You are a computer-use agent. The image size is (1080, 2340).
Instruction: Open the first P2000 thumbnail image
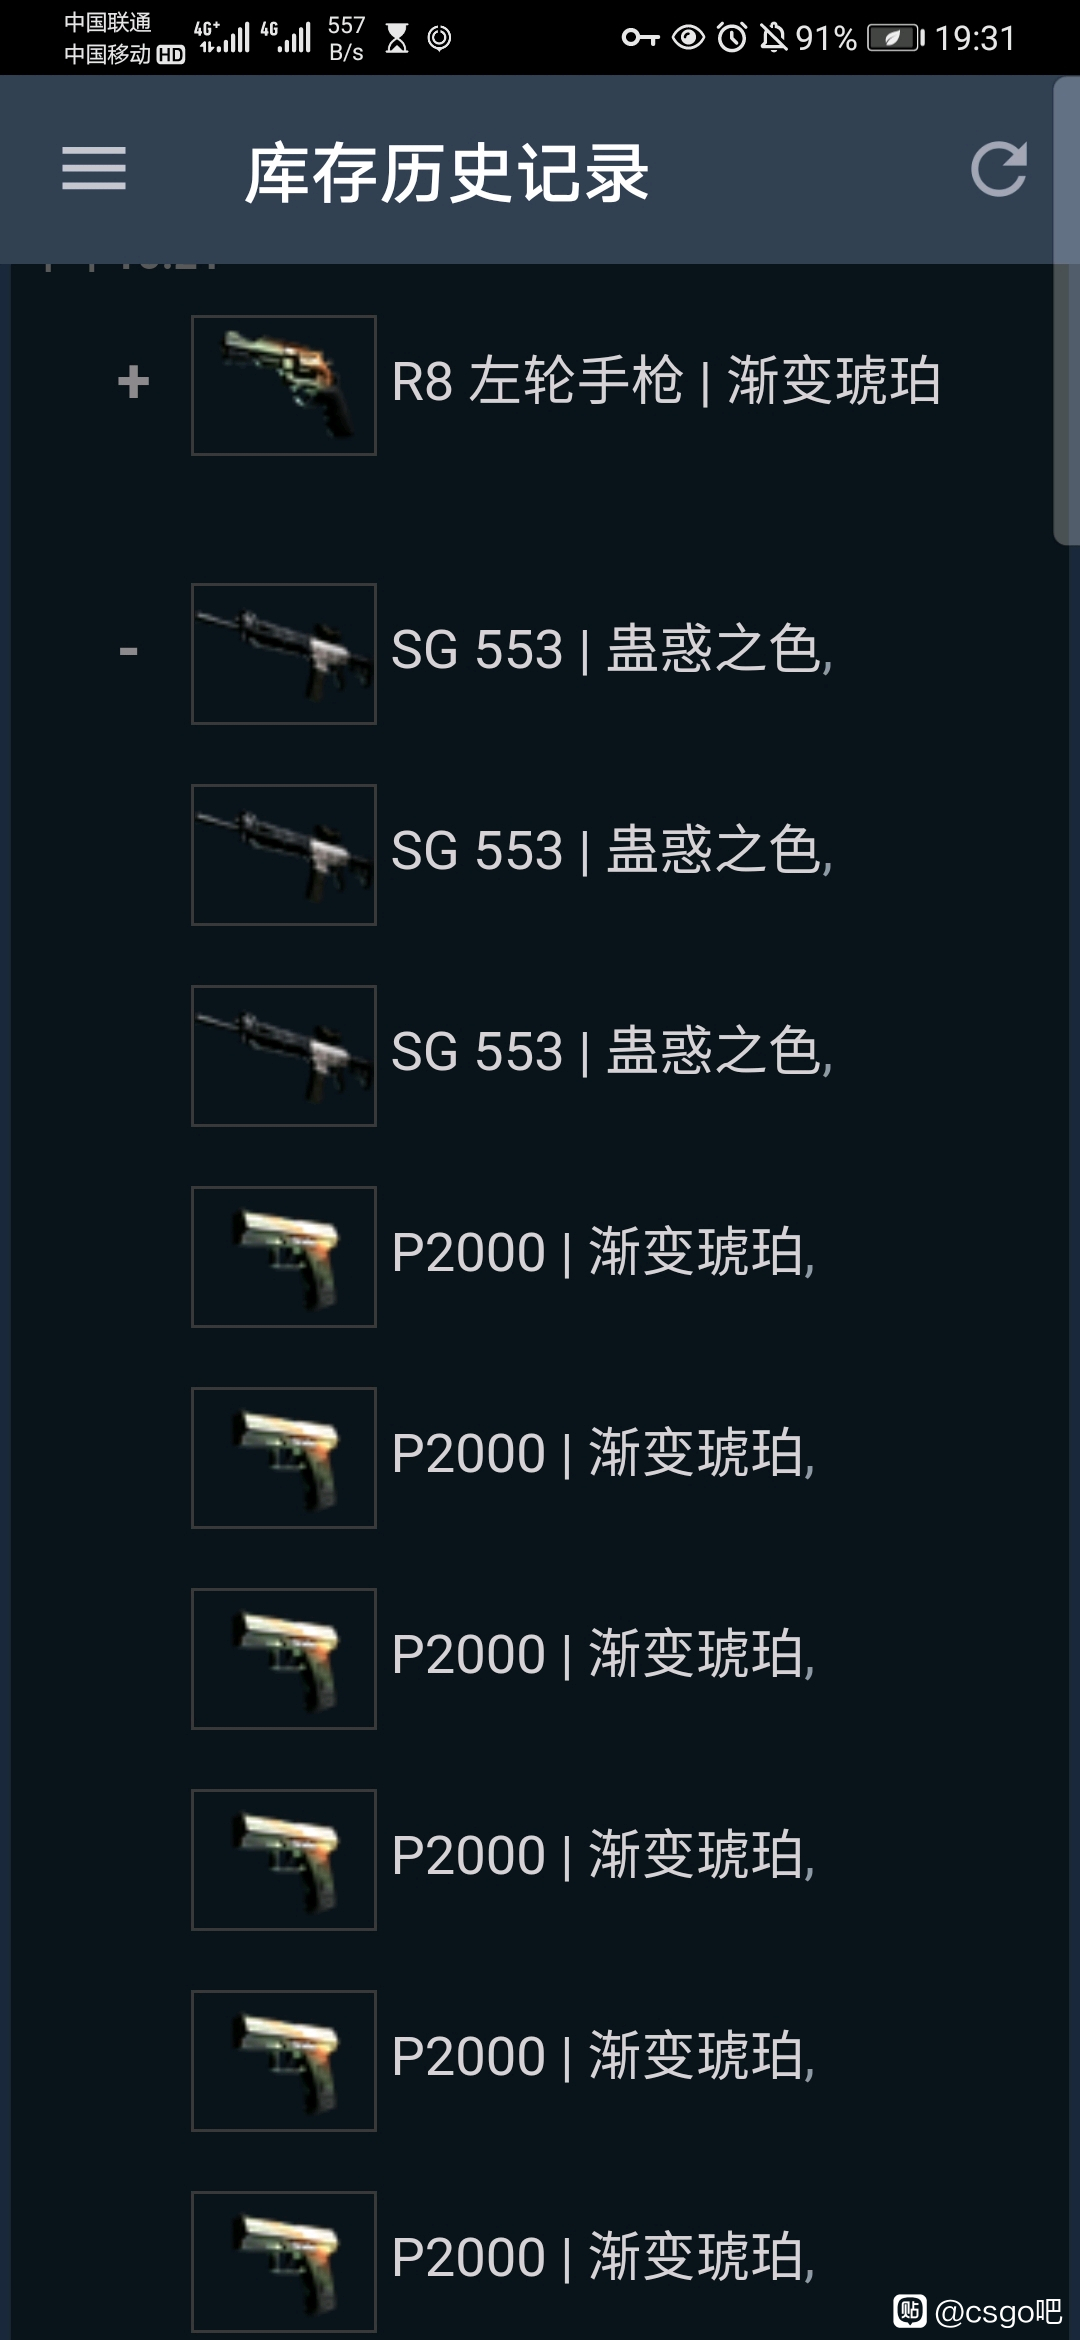point(284,1257)
